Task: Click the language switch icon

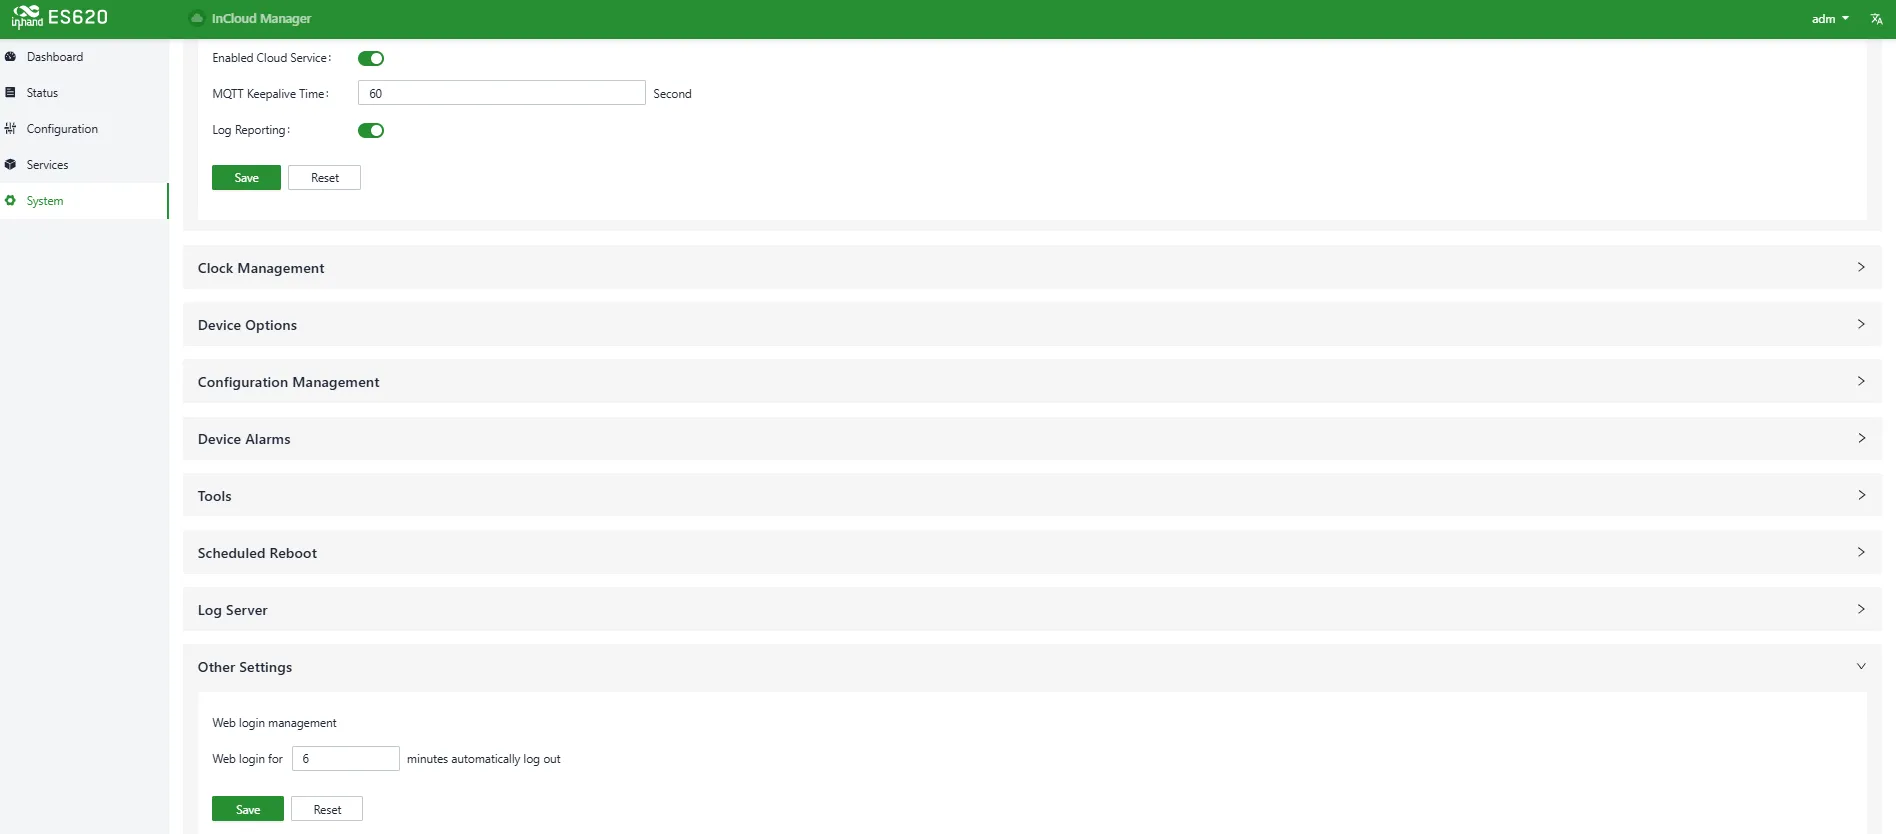Action: coord(1876,19)
